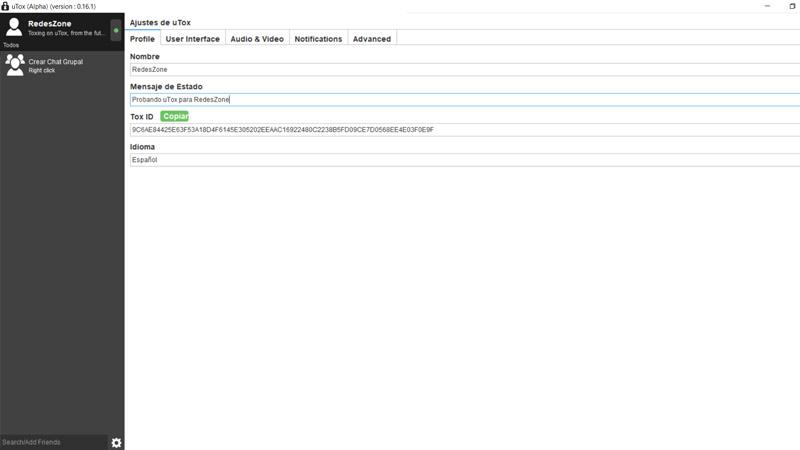Maximize the uTox window
Viewport: 800px width, 450px height.
coord(792,6)
